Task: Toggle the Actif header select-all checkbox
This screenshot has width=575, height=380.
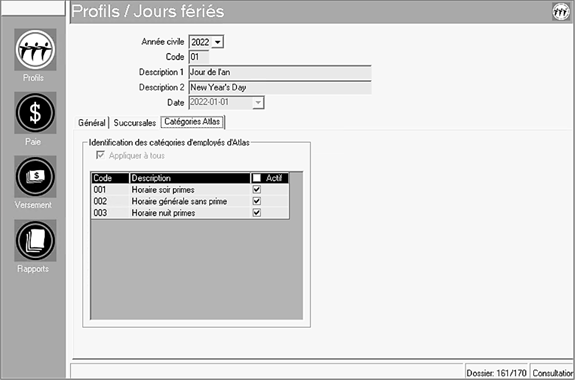Action: tap(257, 178)
